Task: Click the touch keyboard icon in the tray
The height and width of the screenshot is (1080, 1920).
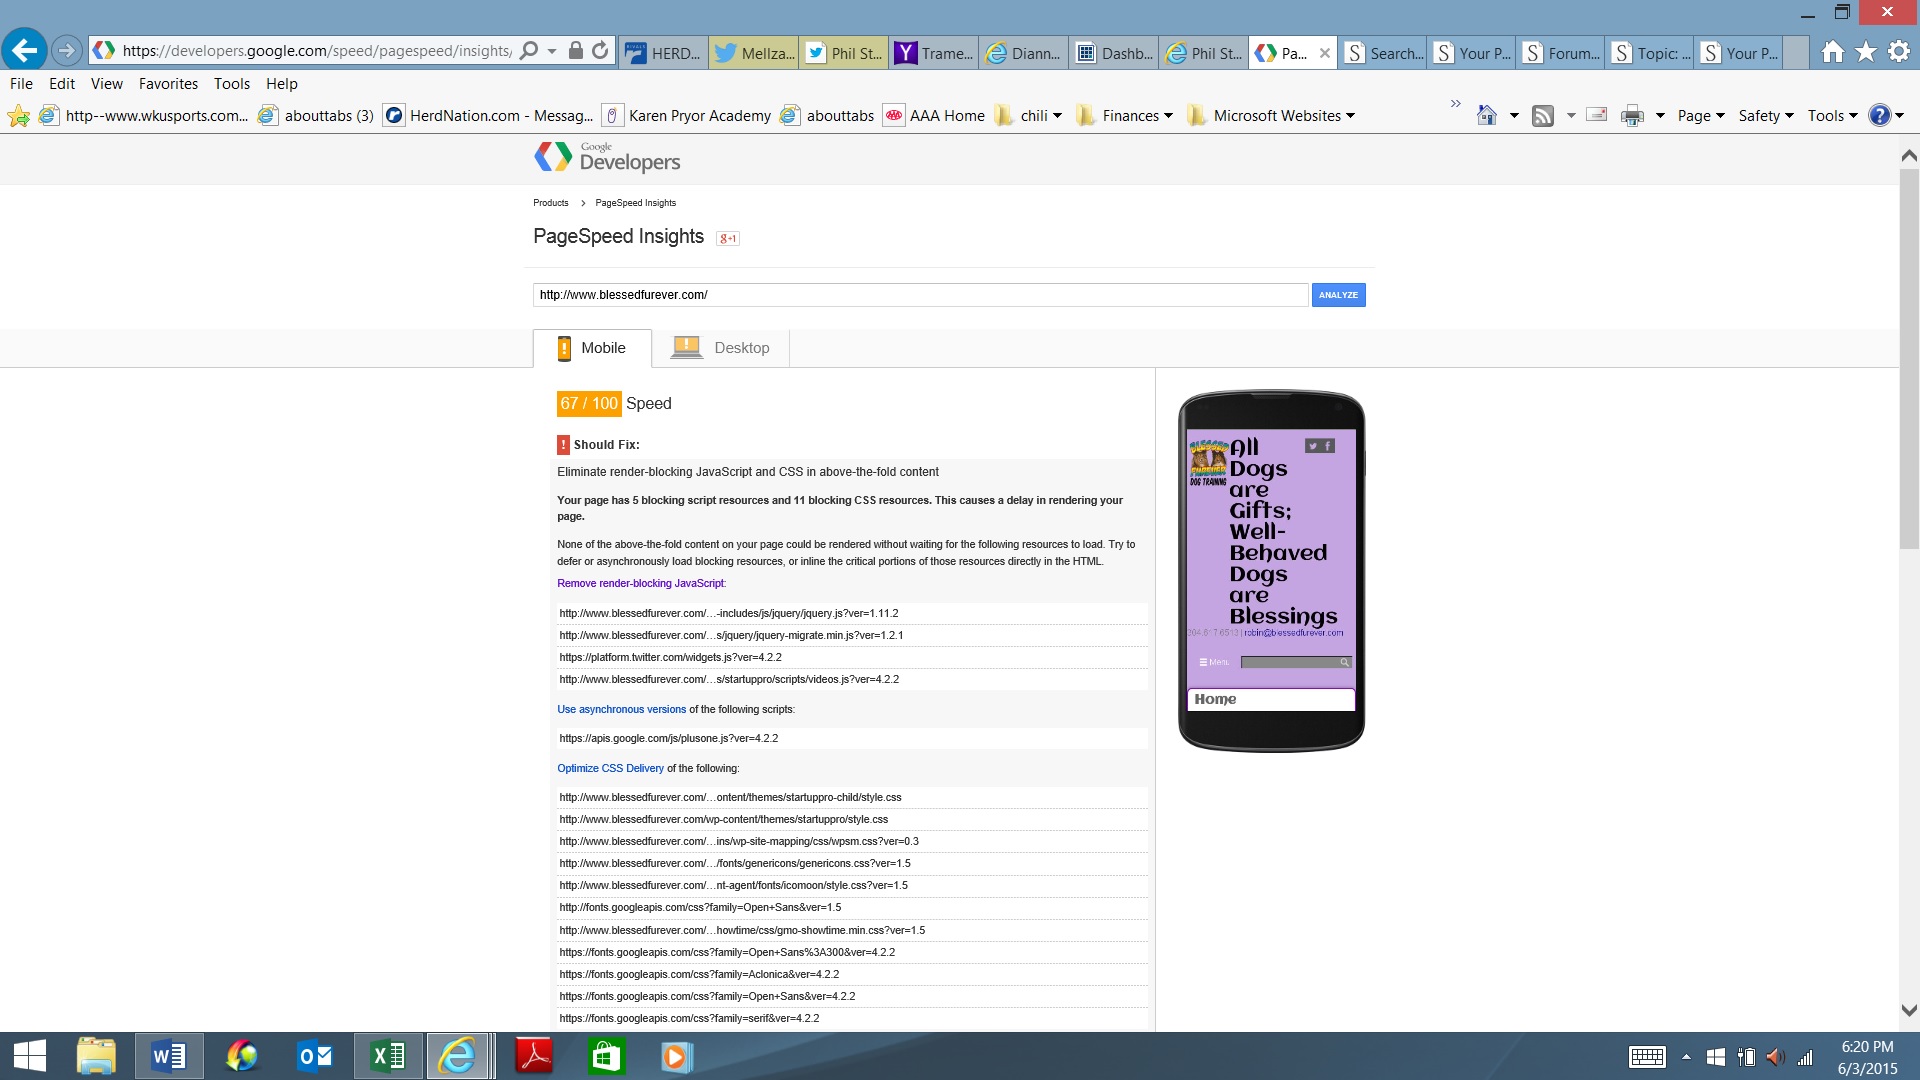Action: [x=1647, y=1057]
